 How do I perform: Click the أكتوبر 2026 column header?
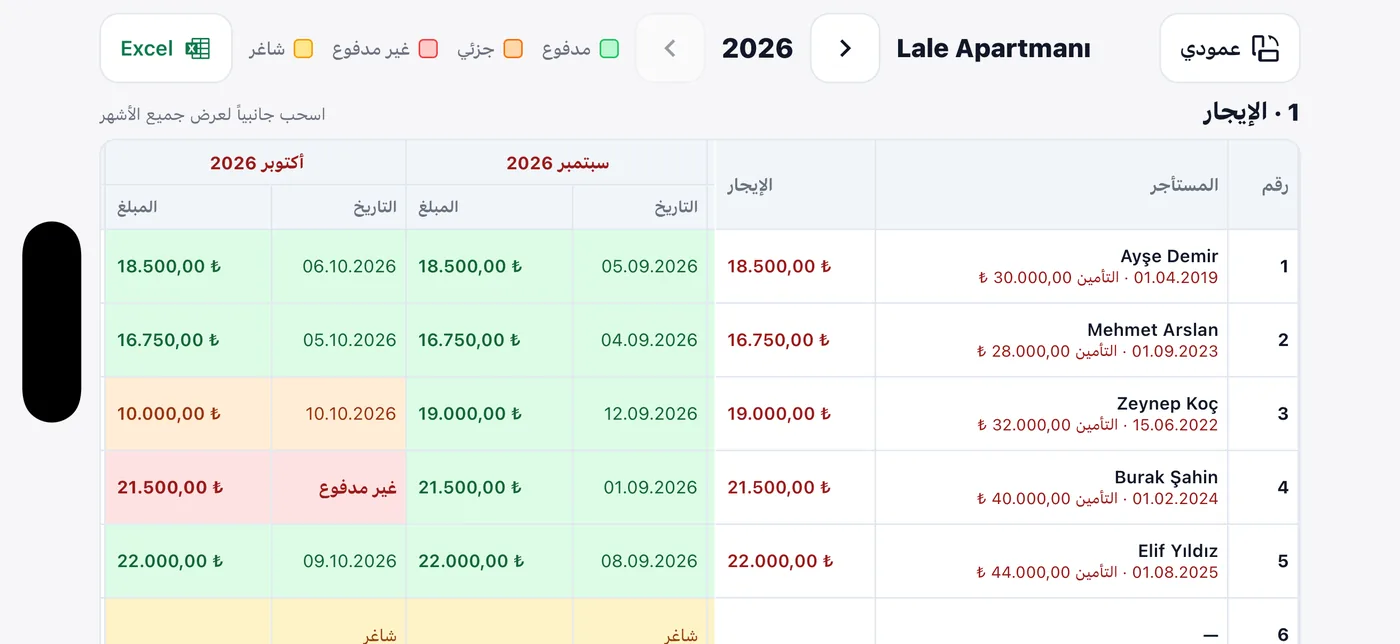tap(256, 163)
